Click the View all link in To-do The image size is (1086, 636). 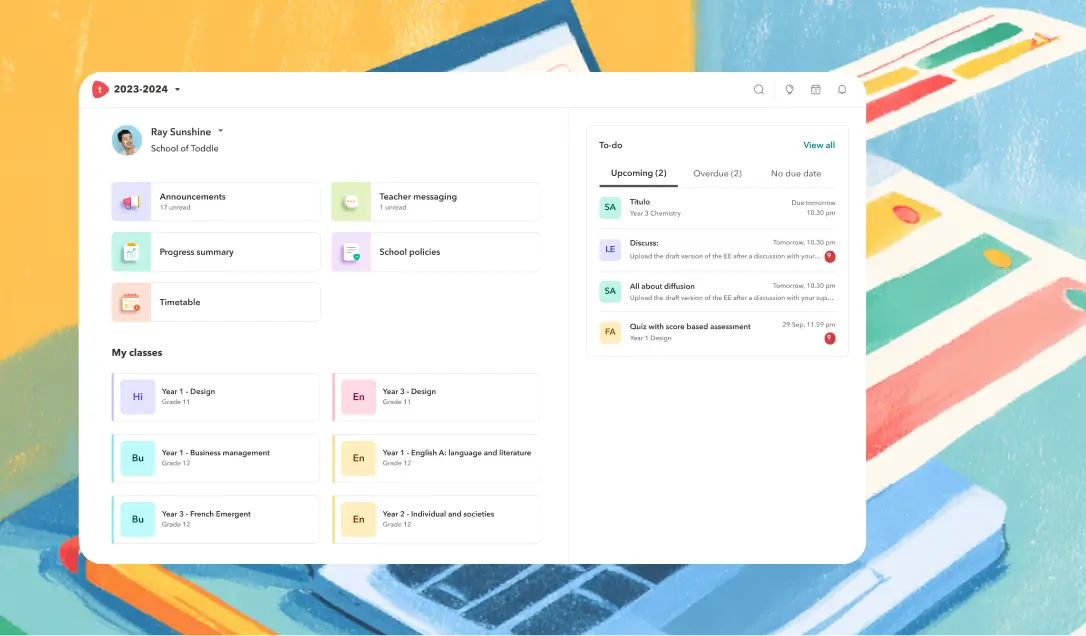(818, 145)
